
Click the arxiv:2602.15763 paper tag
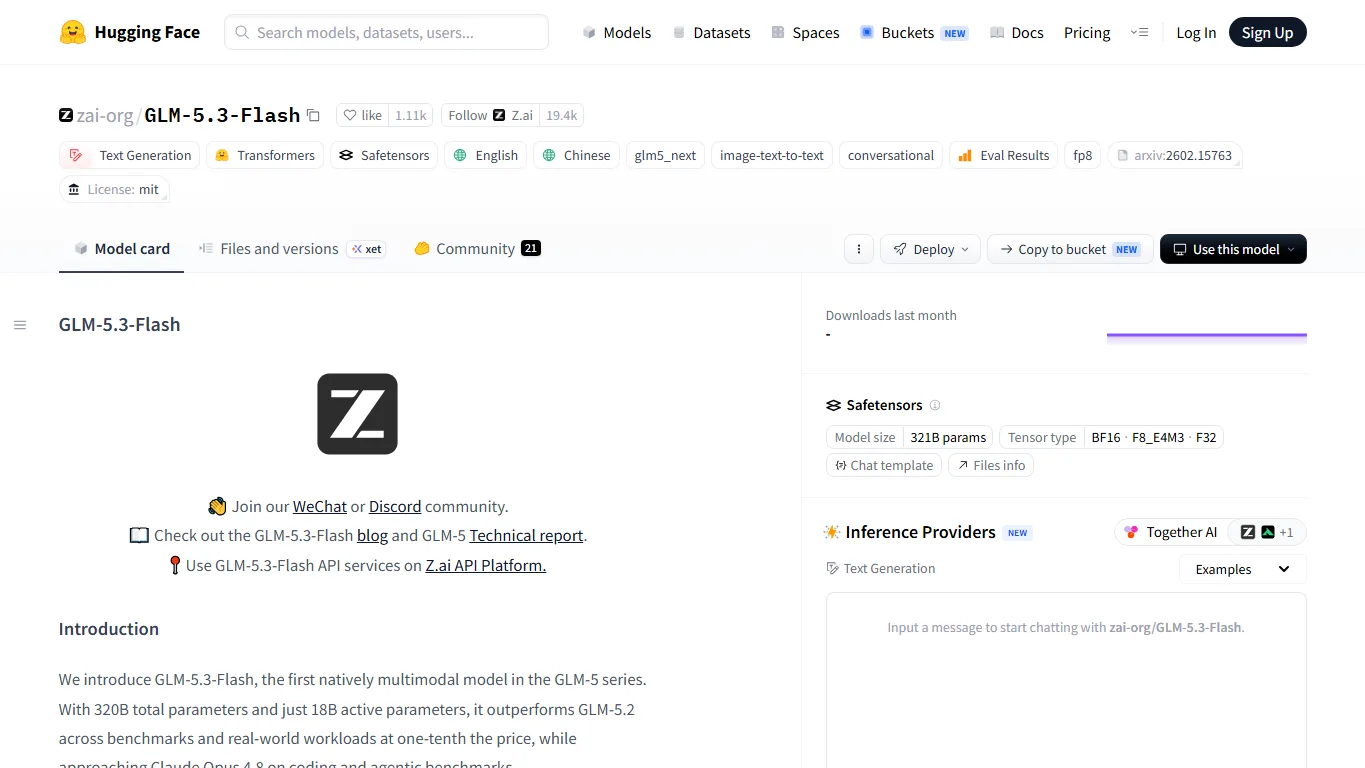(x=1175, y=155)
